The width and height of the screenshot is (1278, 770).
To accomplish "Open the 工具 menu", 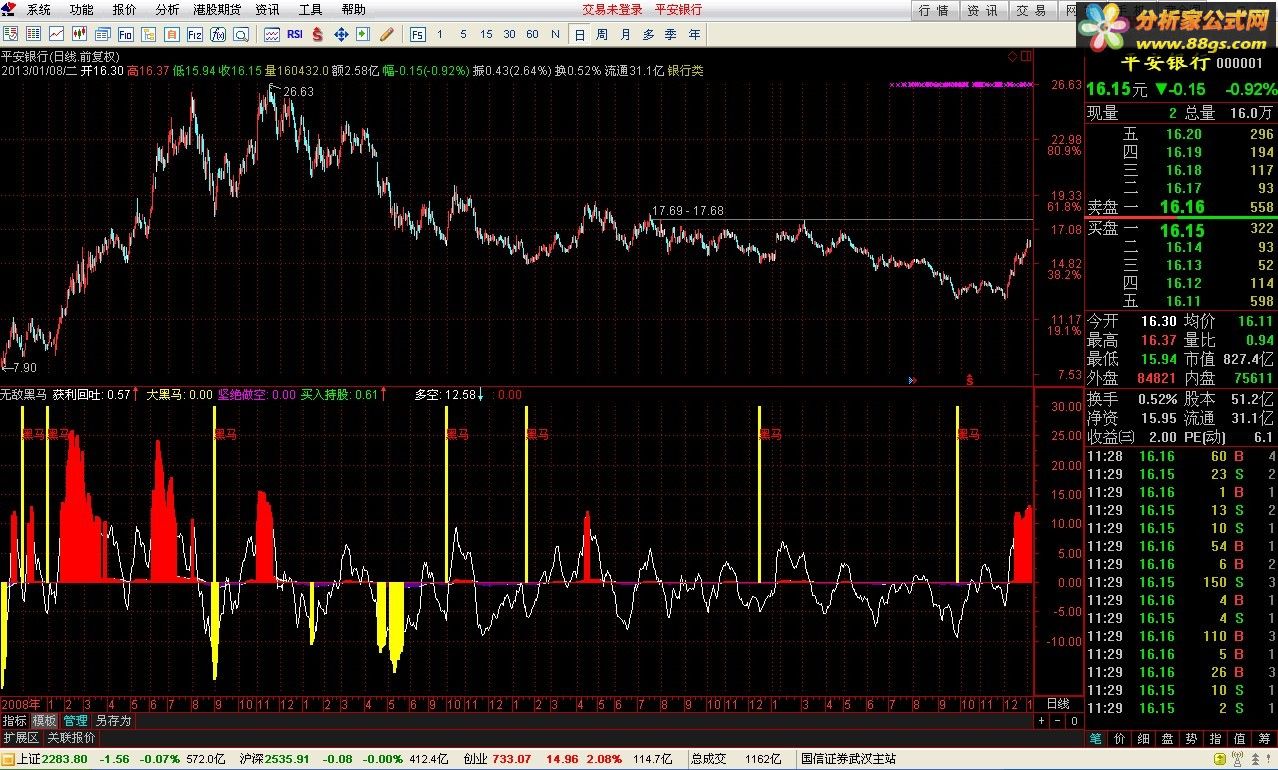I will (x=310, y=10).
